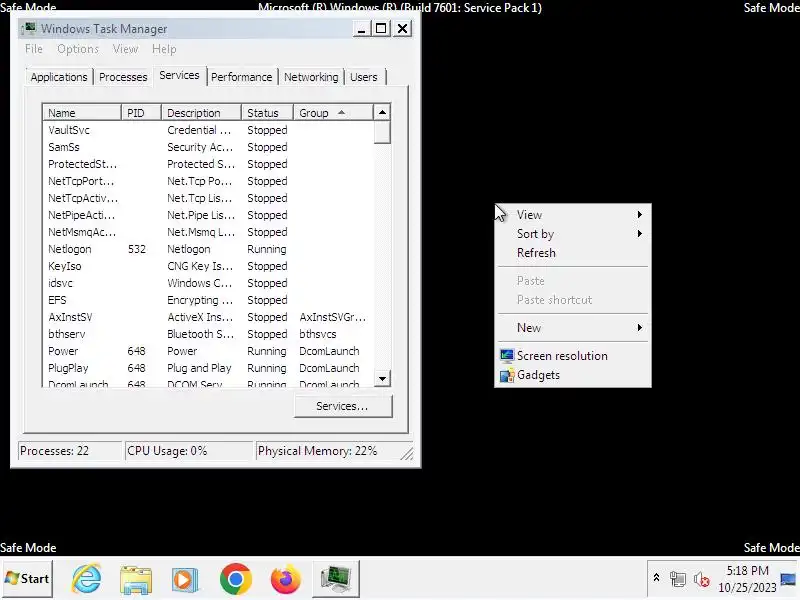Click the Task Manager title bar icon
This screenshot has width=800, height=600.
pyautogui.click(x=30, y=28)
